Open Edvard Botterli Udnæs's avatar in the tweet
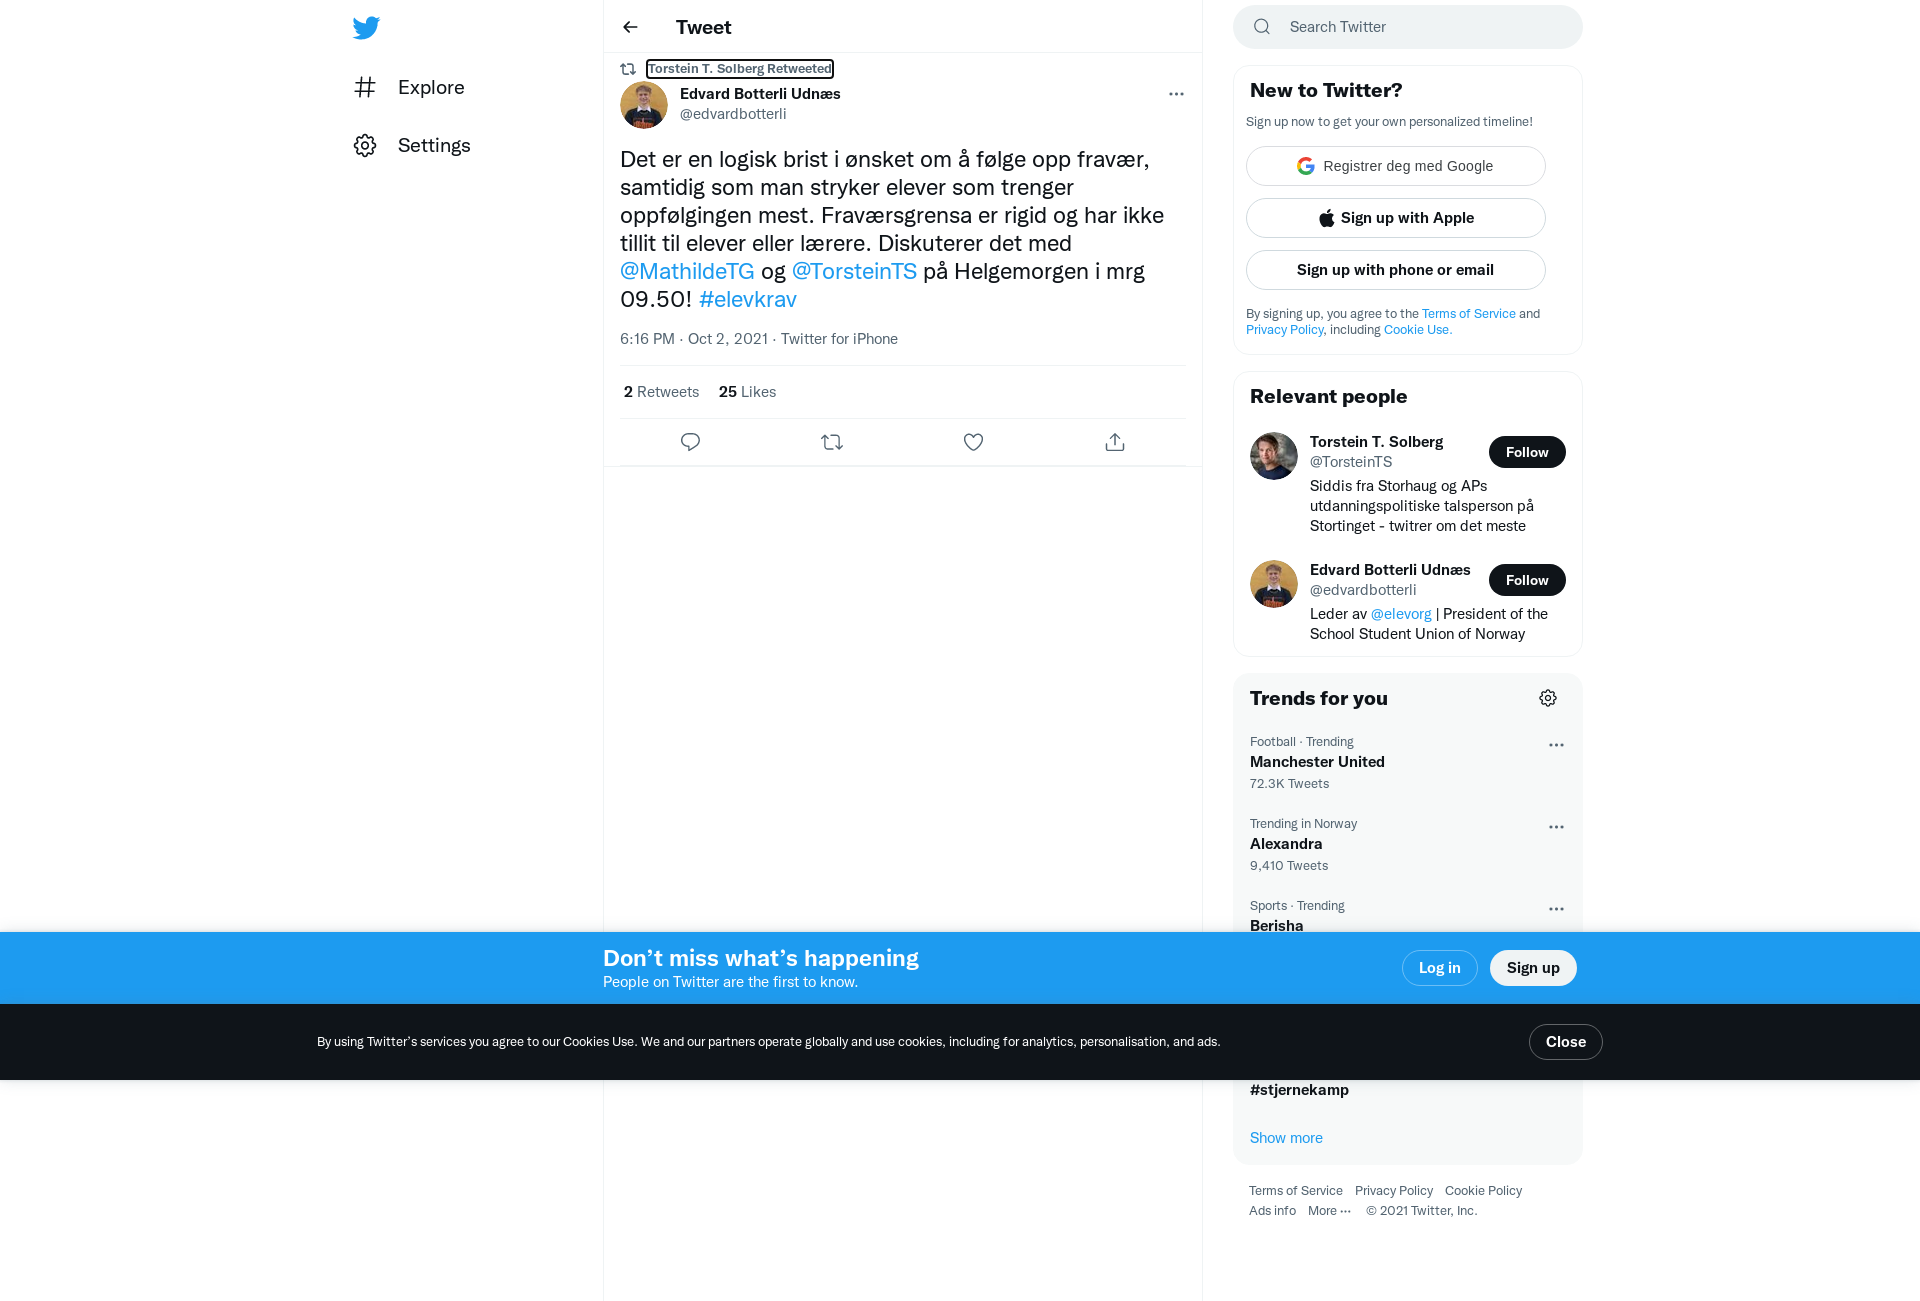The height and width of the screenshot is (1301, 1920). (644, 105)
